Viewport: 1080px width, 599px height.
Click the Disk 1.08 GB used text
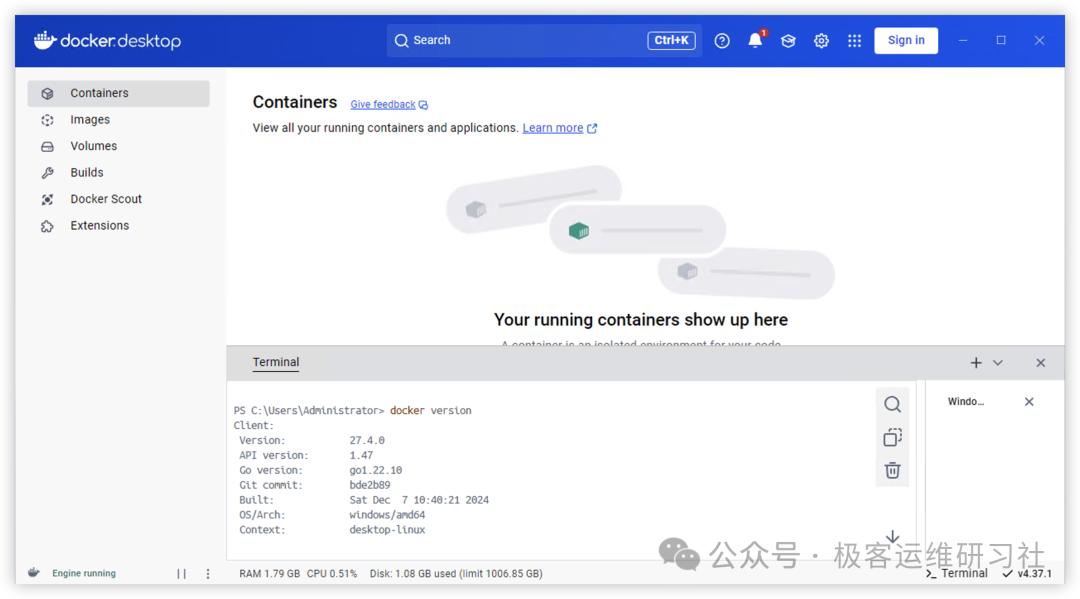[456, 574]
